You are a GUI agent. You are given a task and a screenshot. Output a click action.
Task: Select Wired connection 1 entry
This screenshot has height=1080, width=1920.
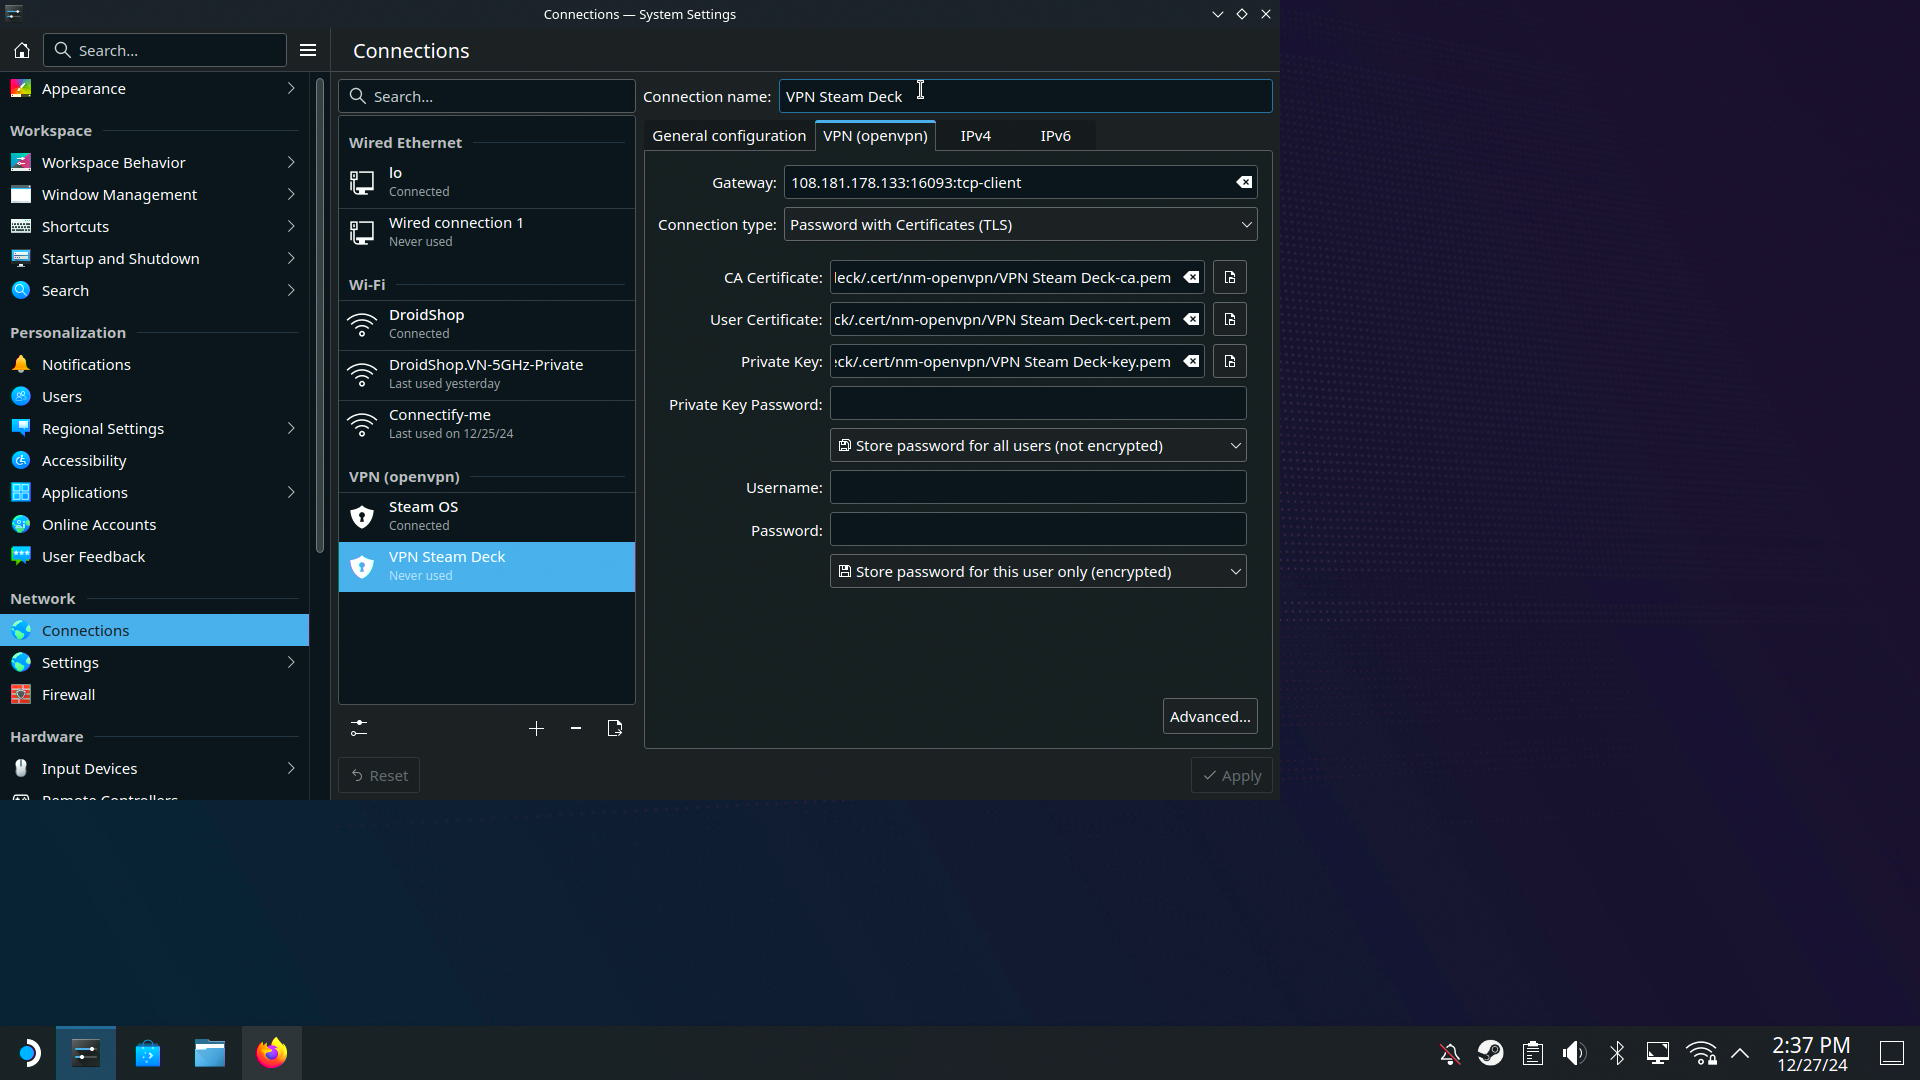(x=487, y=233)
